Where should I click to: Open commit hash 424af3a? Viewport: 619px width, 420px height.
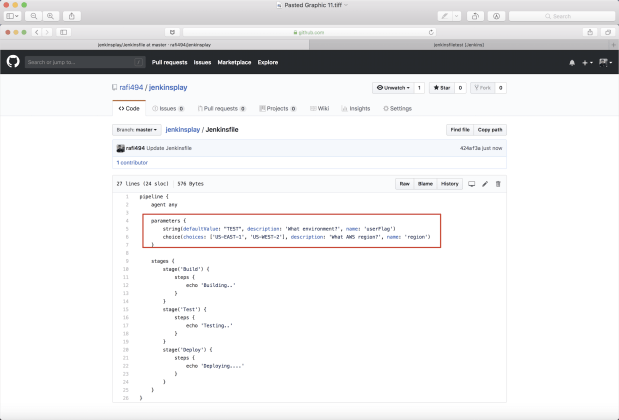point(470,148)
